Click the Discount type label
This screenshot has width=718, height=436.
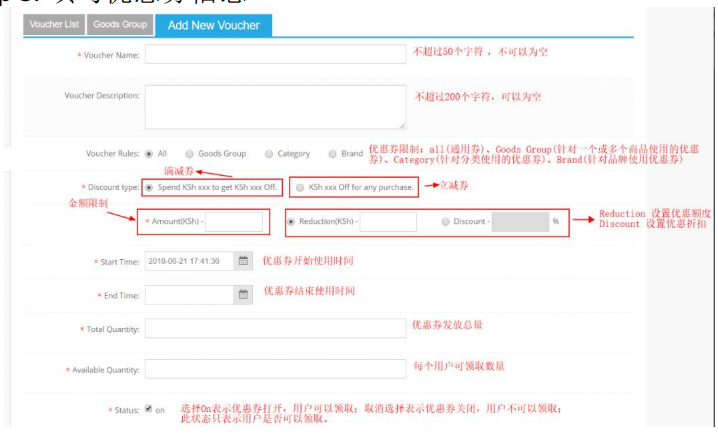tap(114, 187)
